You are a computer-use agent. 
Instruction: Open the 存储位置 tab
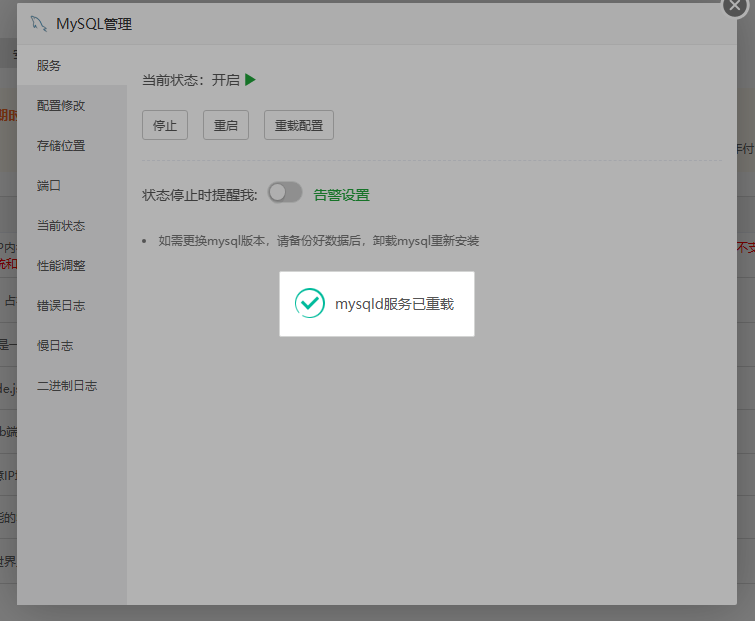[72, 145]
